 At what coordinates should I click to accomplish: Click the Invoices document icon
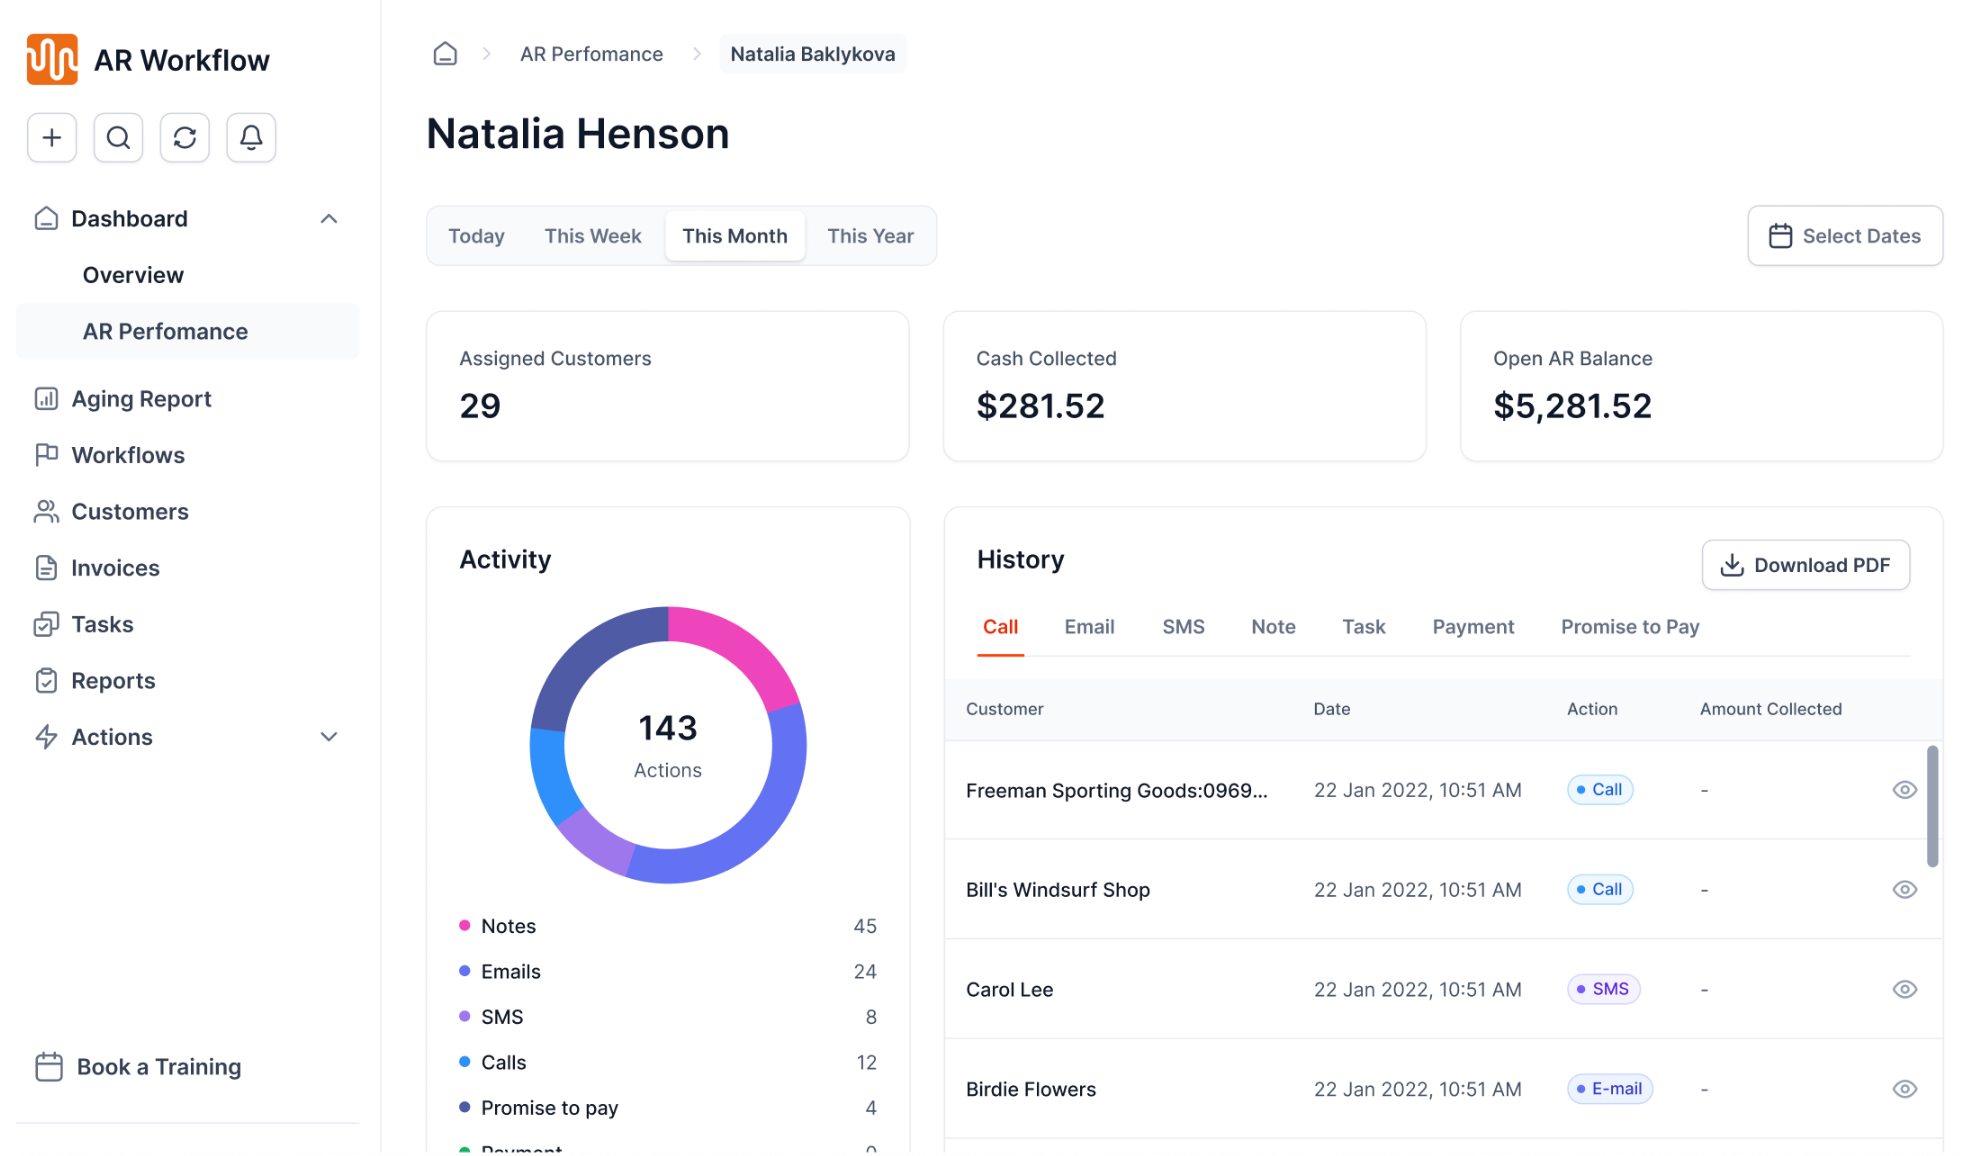(46, 568)
